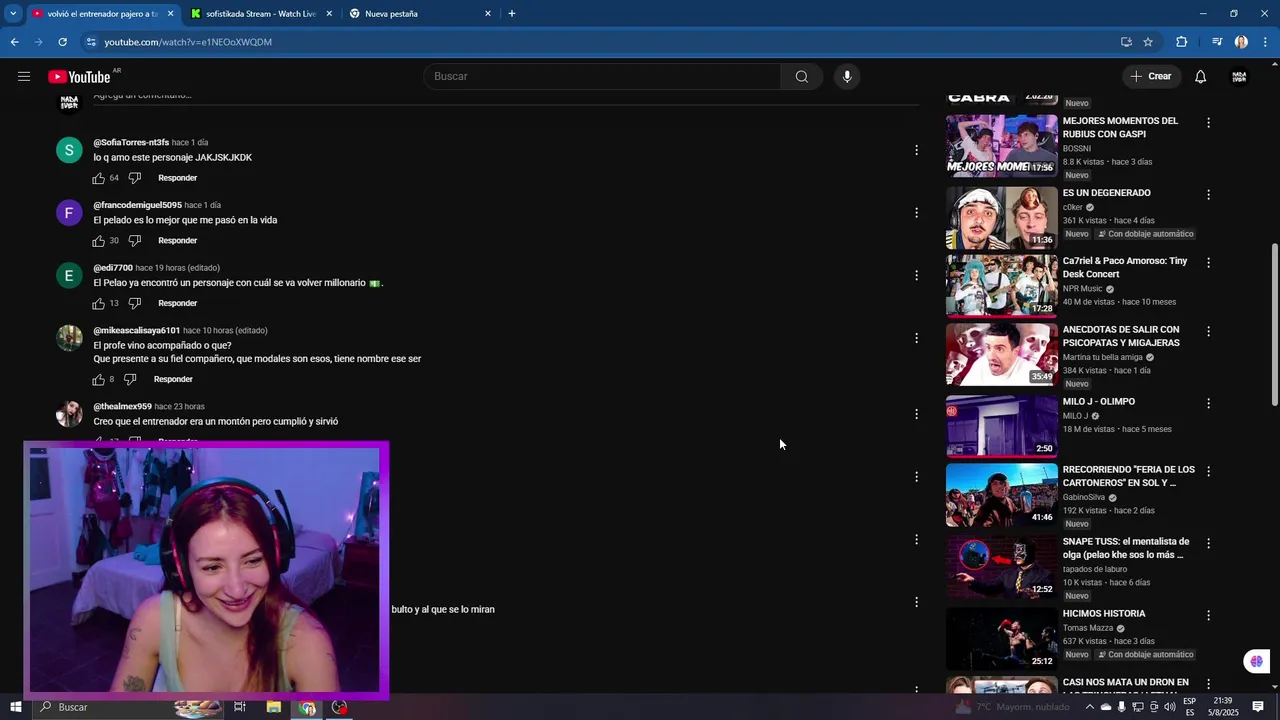
Task: Open @mikeascalisaya6101 profile avatar
Action: pyautogui.click(x=69, y=338)
